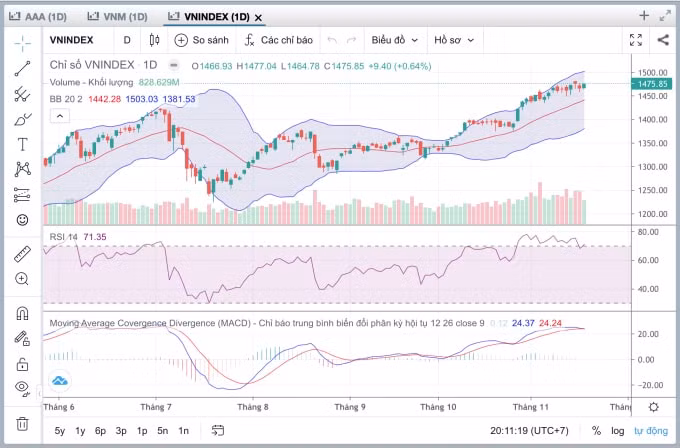The height and width of the screenshot is (448, 680).
Task: Toggle tự động auto scale
Action: pyautogui.click(x=651, y=431)
